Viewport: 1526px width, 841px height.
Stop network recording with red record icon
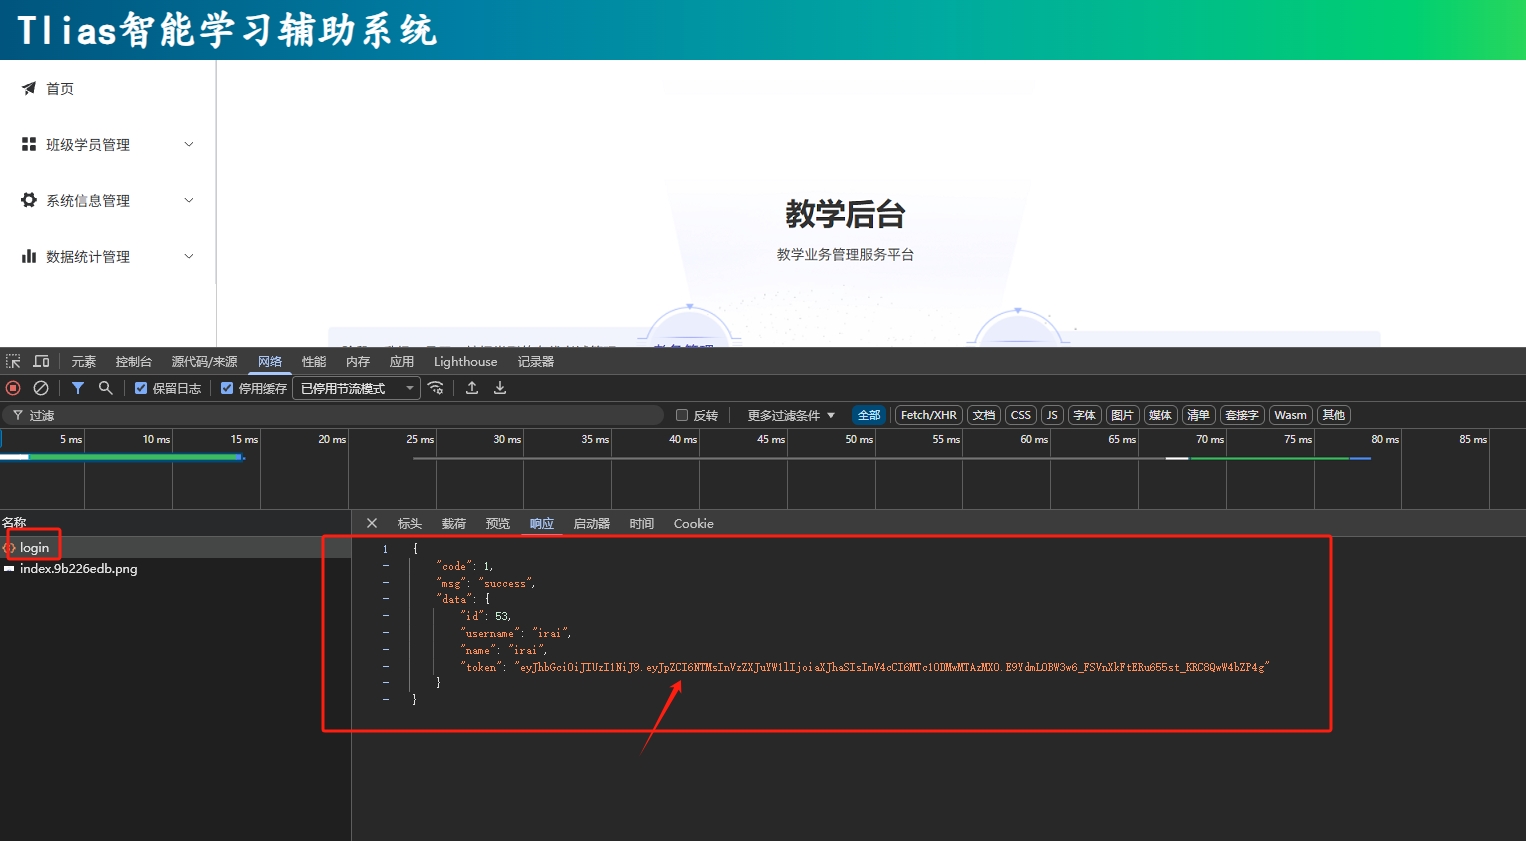click(12, 388)
